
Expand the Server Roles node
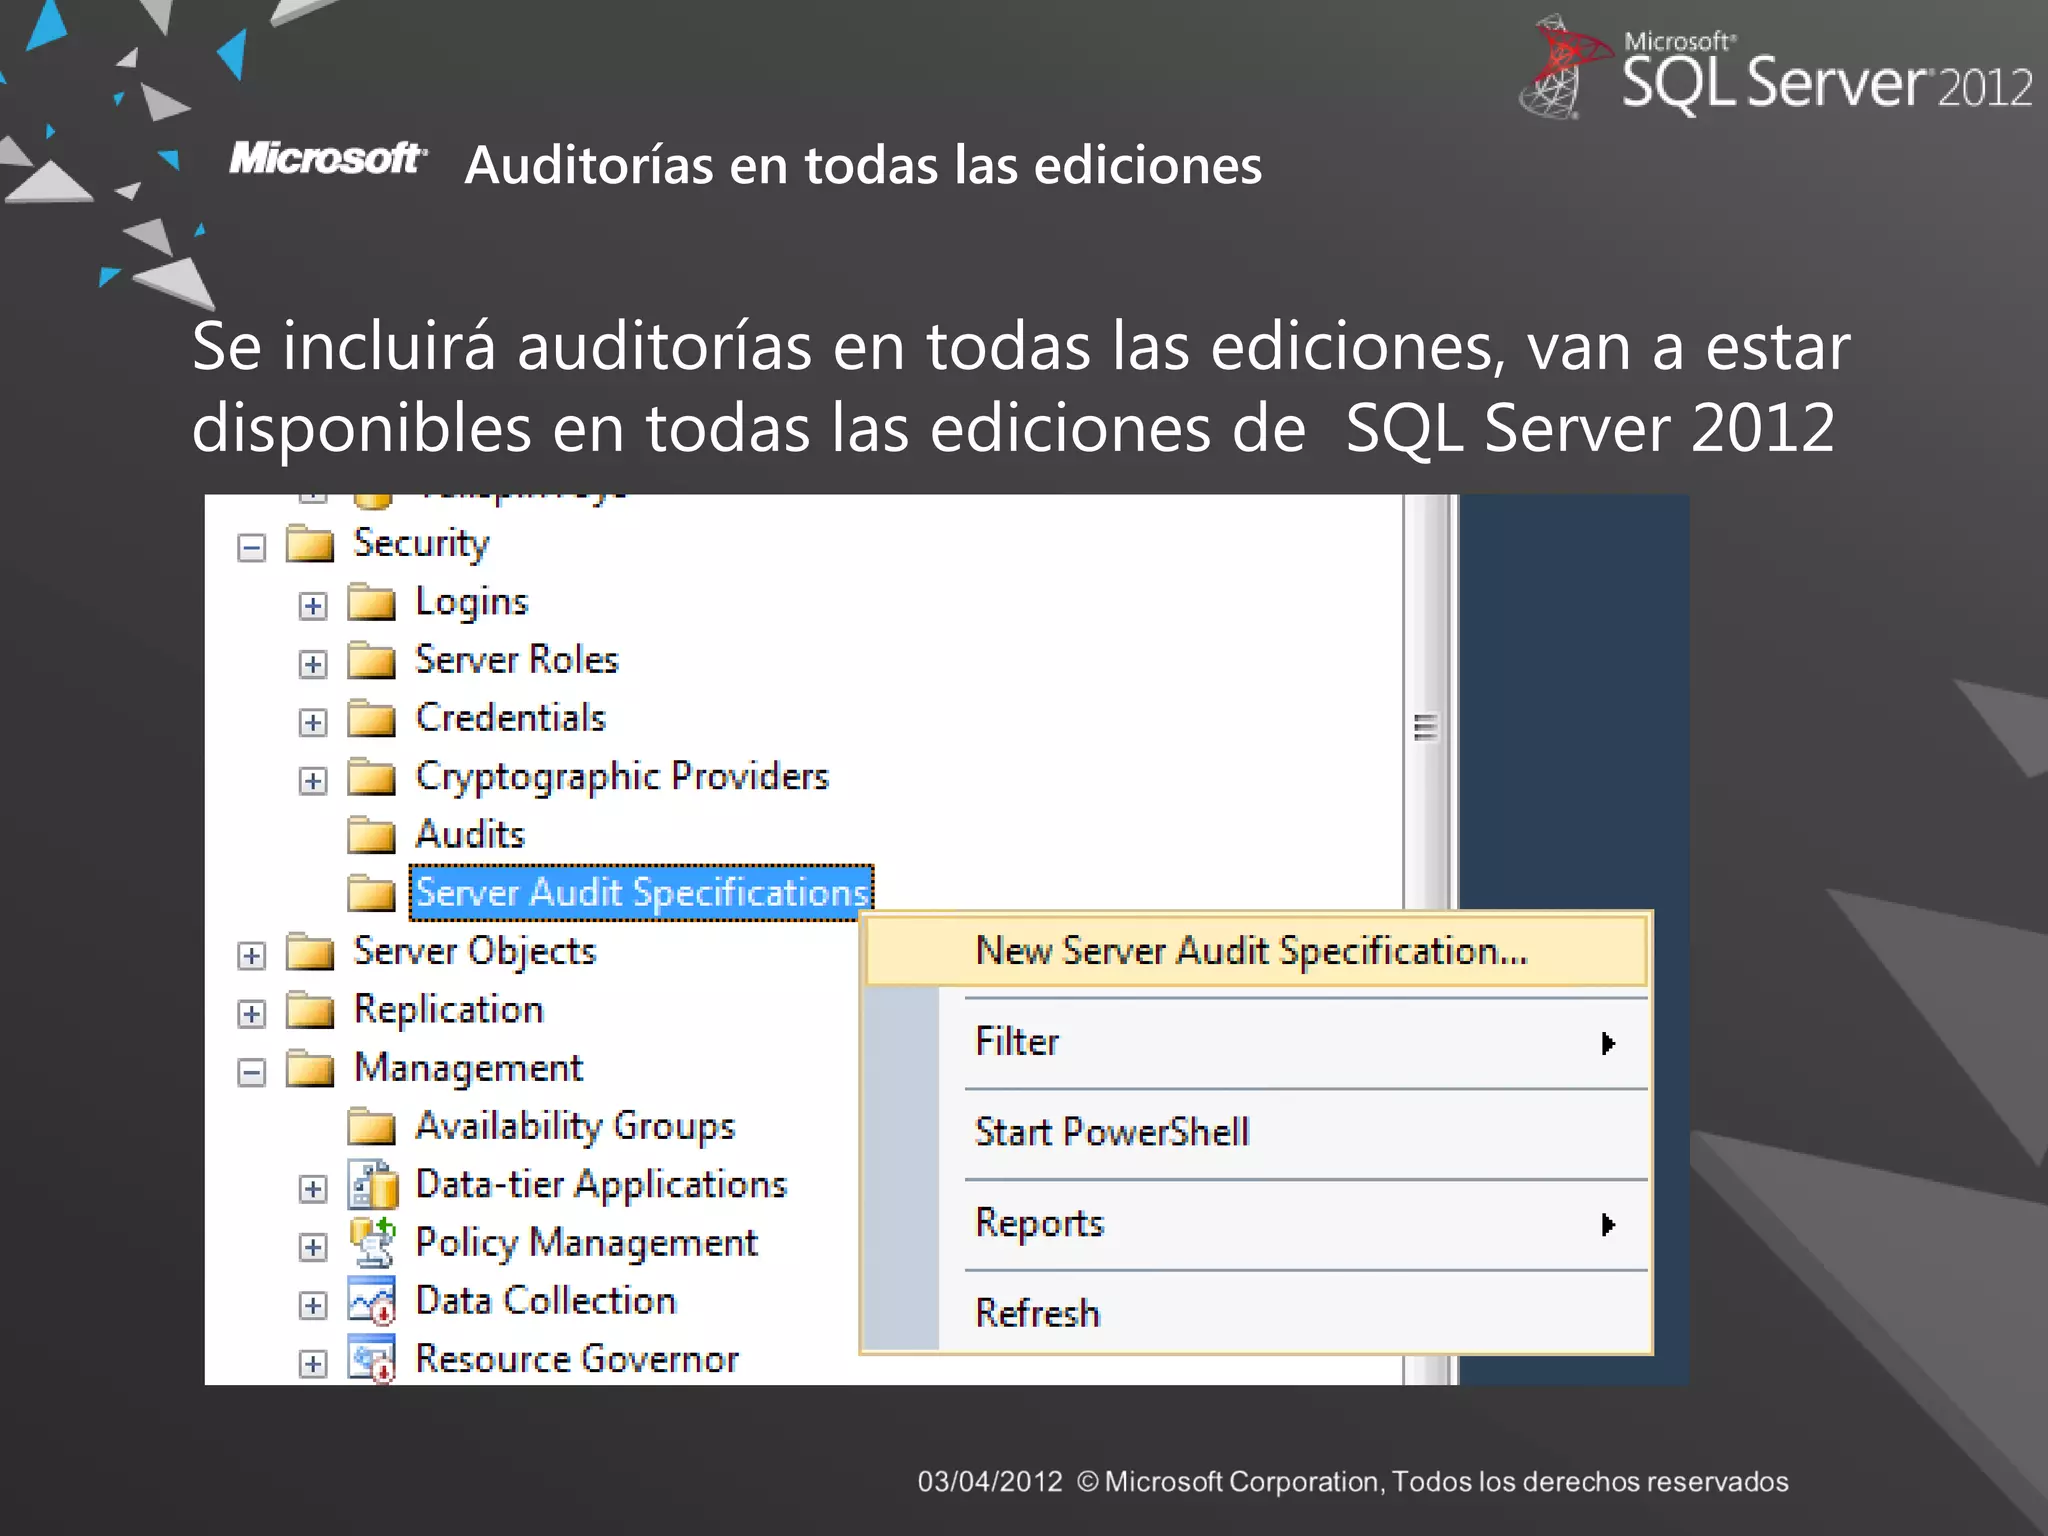click(x=313, y=664)
